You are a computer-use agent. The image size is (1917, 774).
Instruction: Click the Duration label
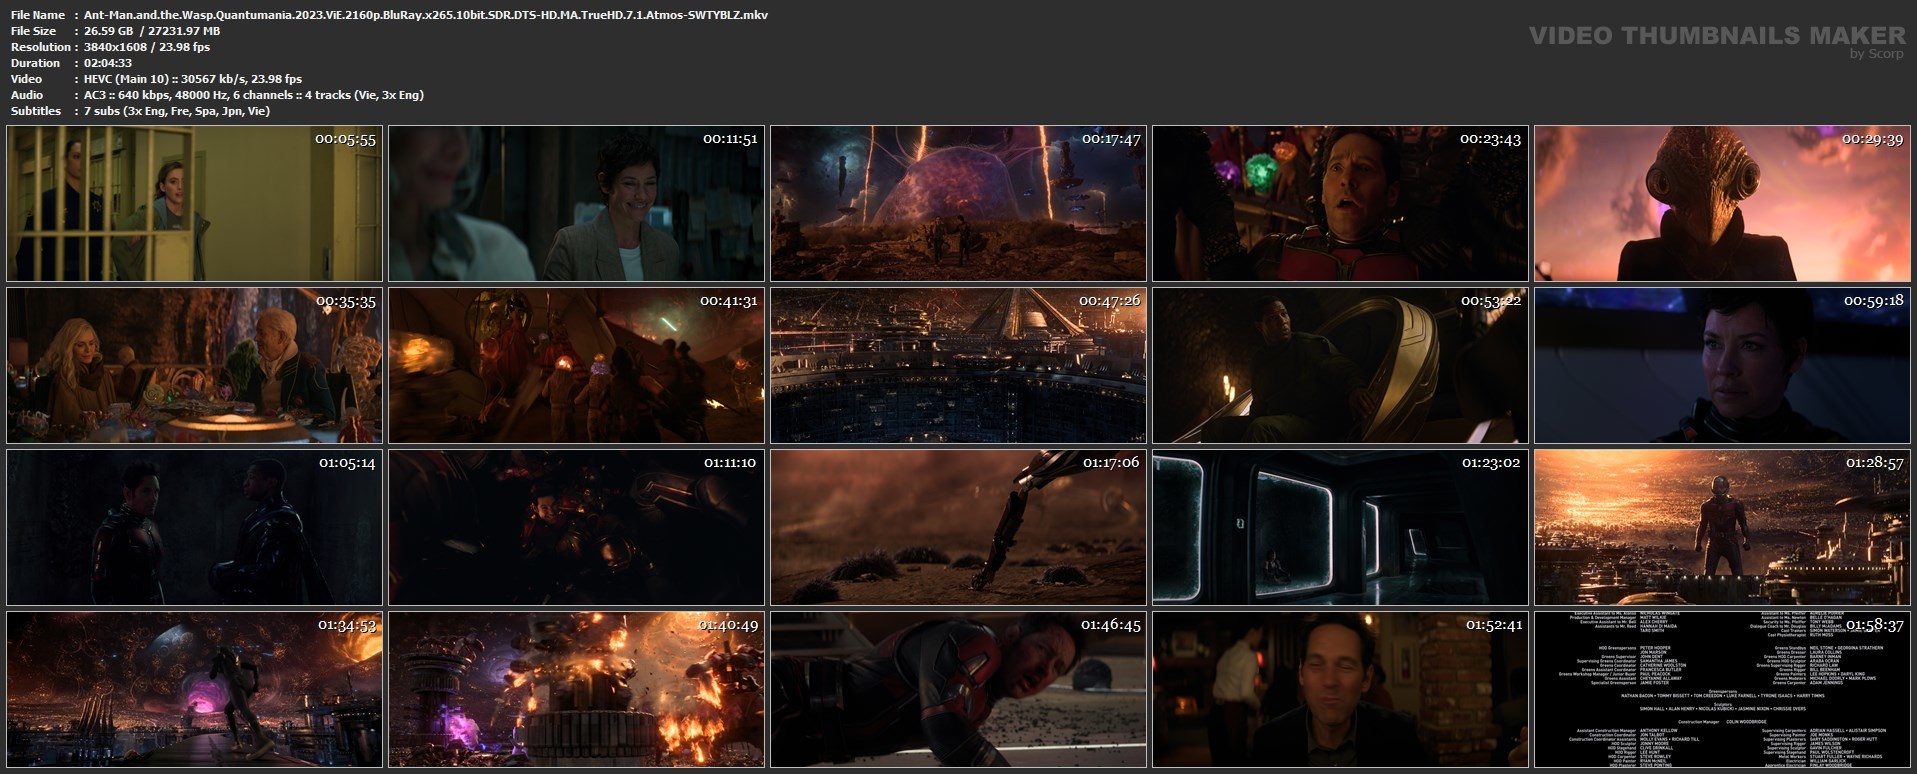point(35,63)
